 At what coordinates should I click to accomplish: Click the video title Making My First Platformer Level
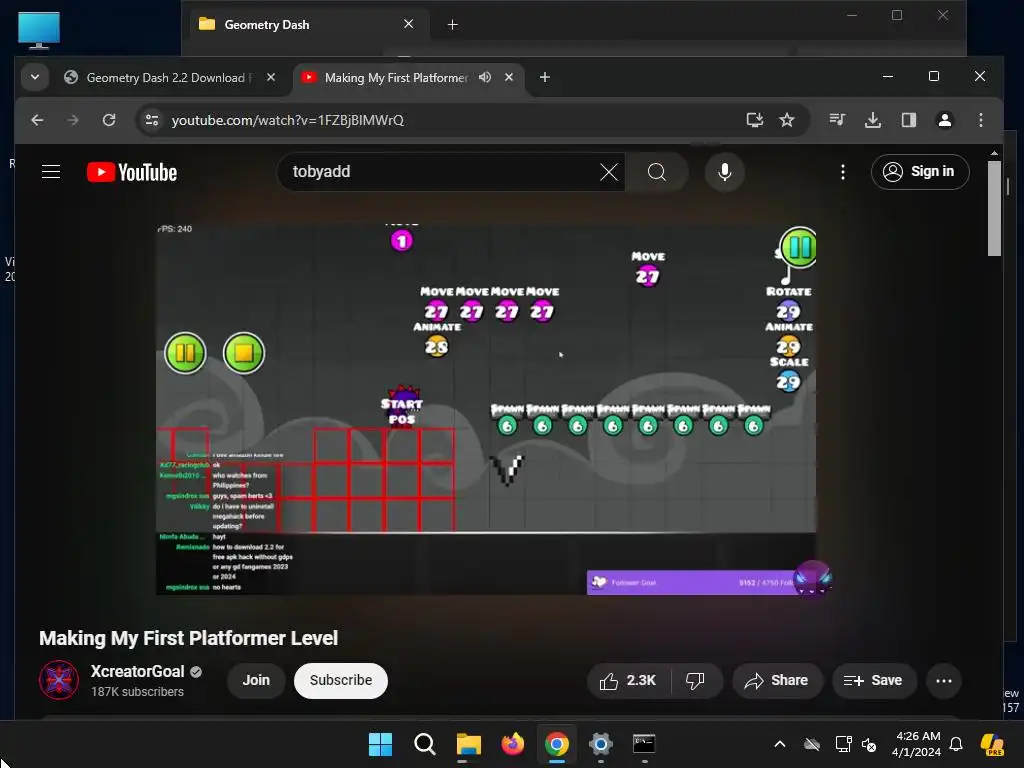189,638
